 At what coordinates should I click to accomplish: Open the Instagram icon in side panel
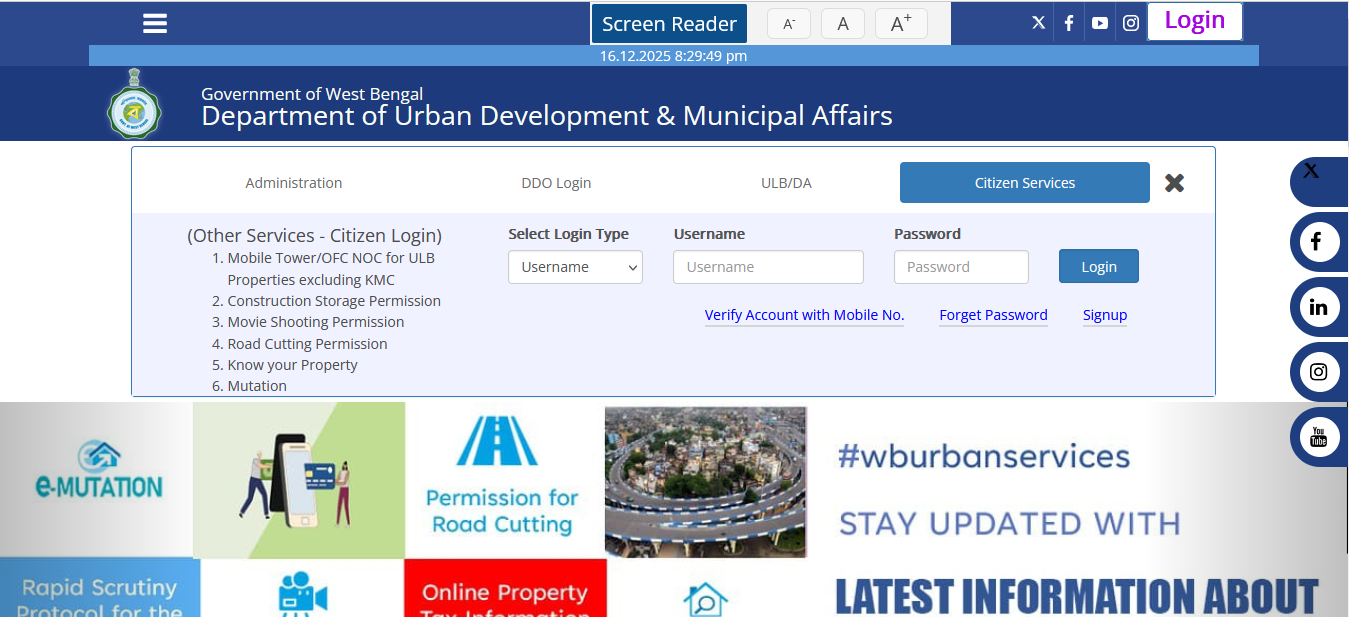tap(1318, 372)
